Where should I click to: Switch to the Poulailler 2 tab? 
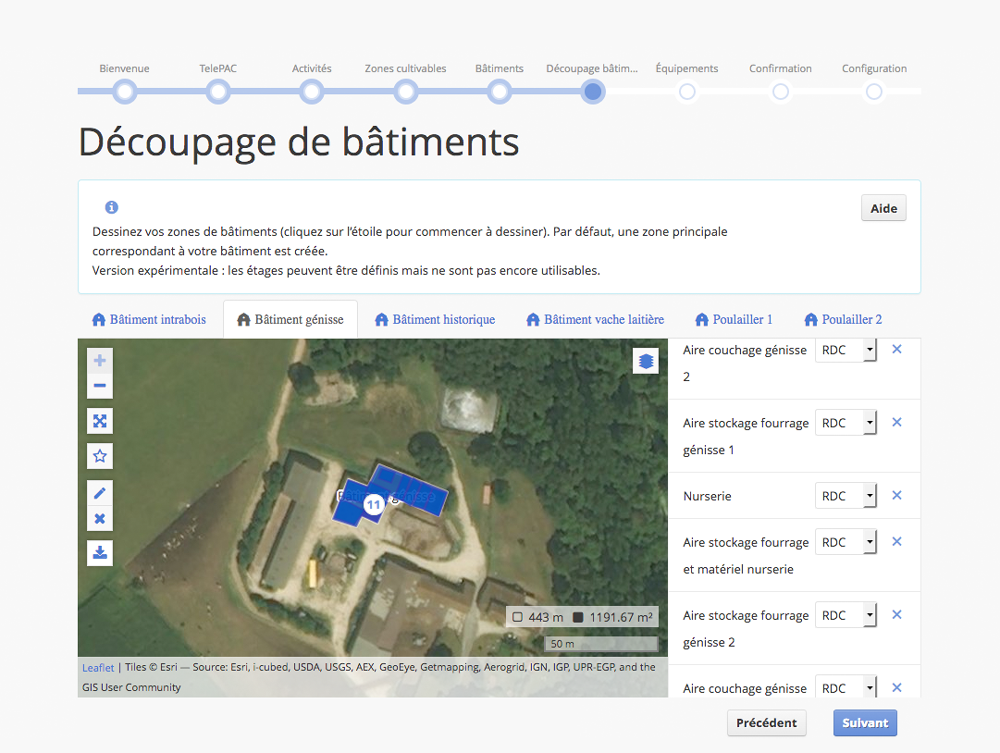843,319
